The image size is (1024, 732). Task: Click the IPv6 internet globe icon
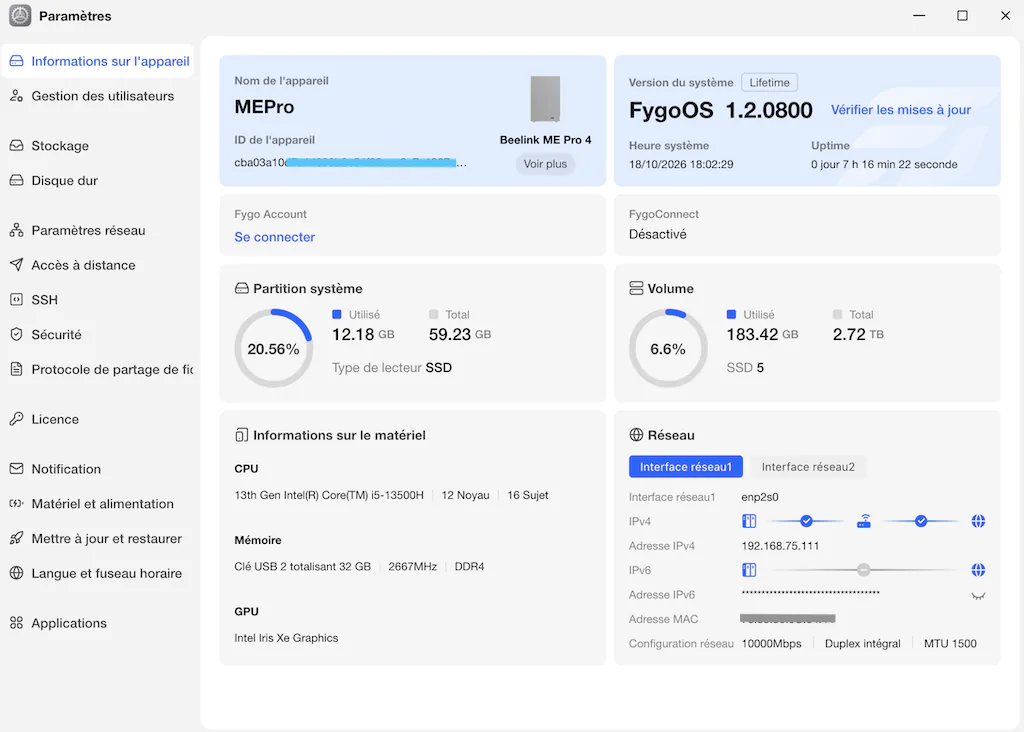pos(978,570)
